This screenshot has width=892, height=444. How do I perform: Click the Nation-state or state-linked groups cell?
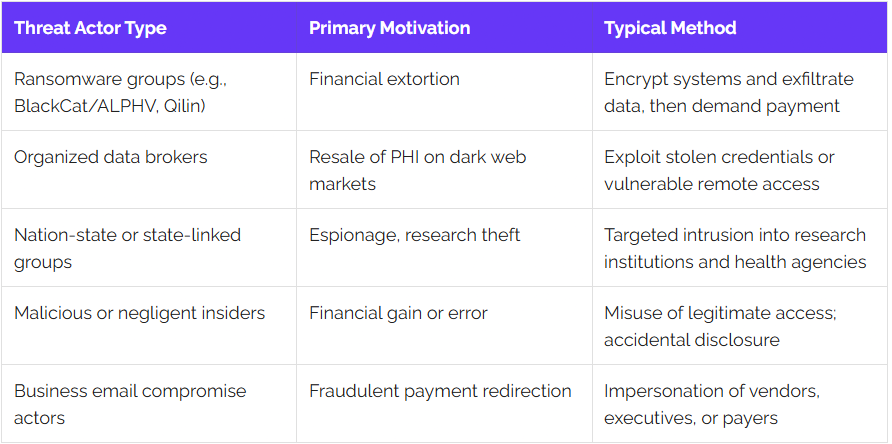[x=149, y=248]
